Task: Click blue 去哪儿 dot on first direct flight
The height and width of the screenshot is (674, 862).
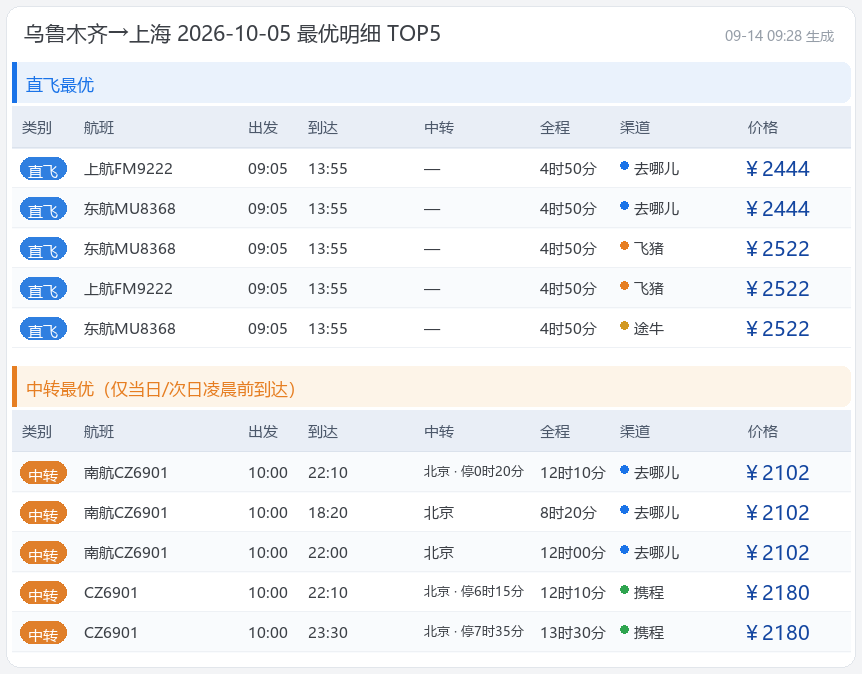Action: (624, 165)
